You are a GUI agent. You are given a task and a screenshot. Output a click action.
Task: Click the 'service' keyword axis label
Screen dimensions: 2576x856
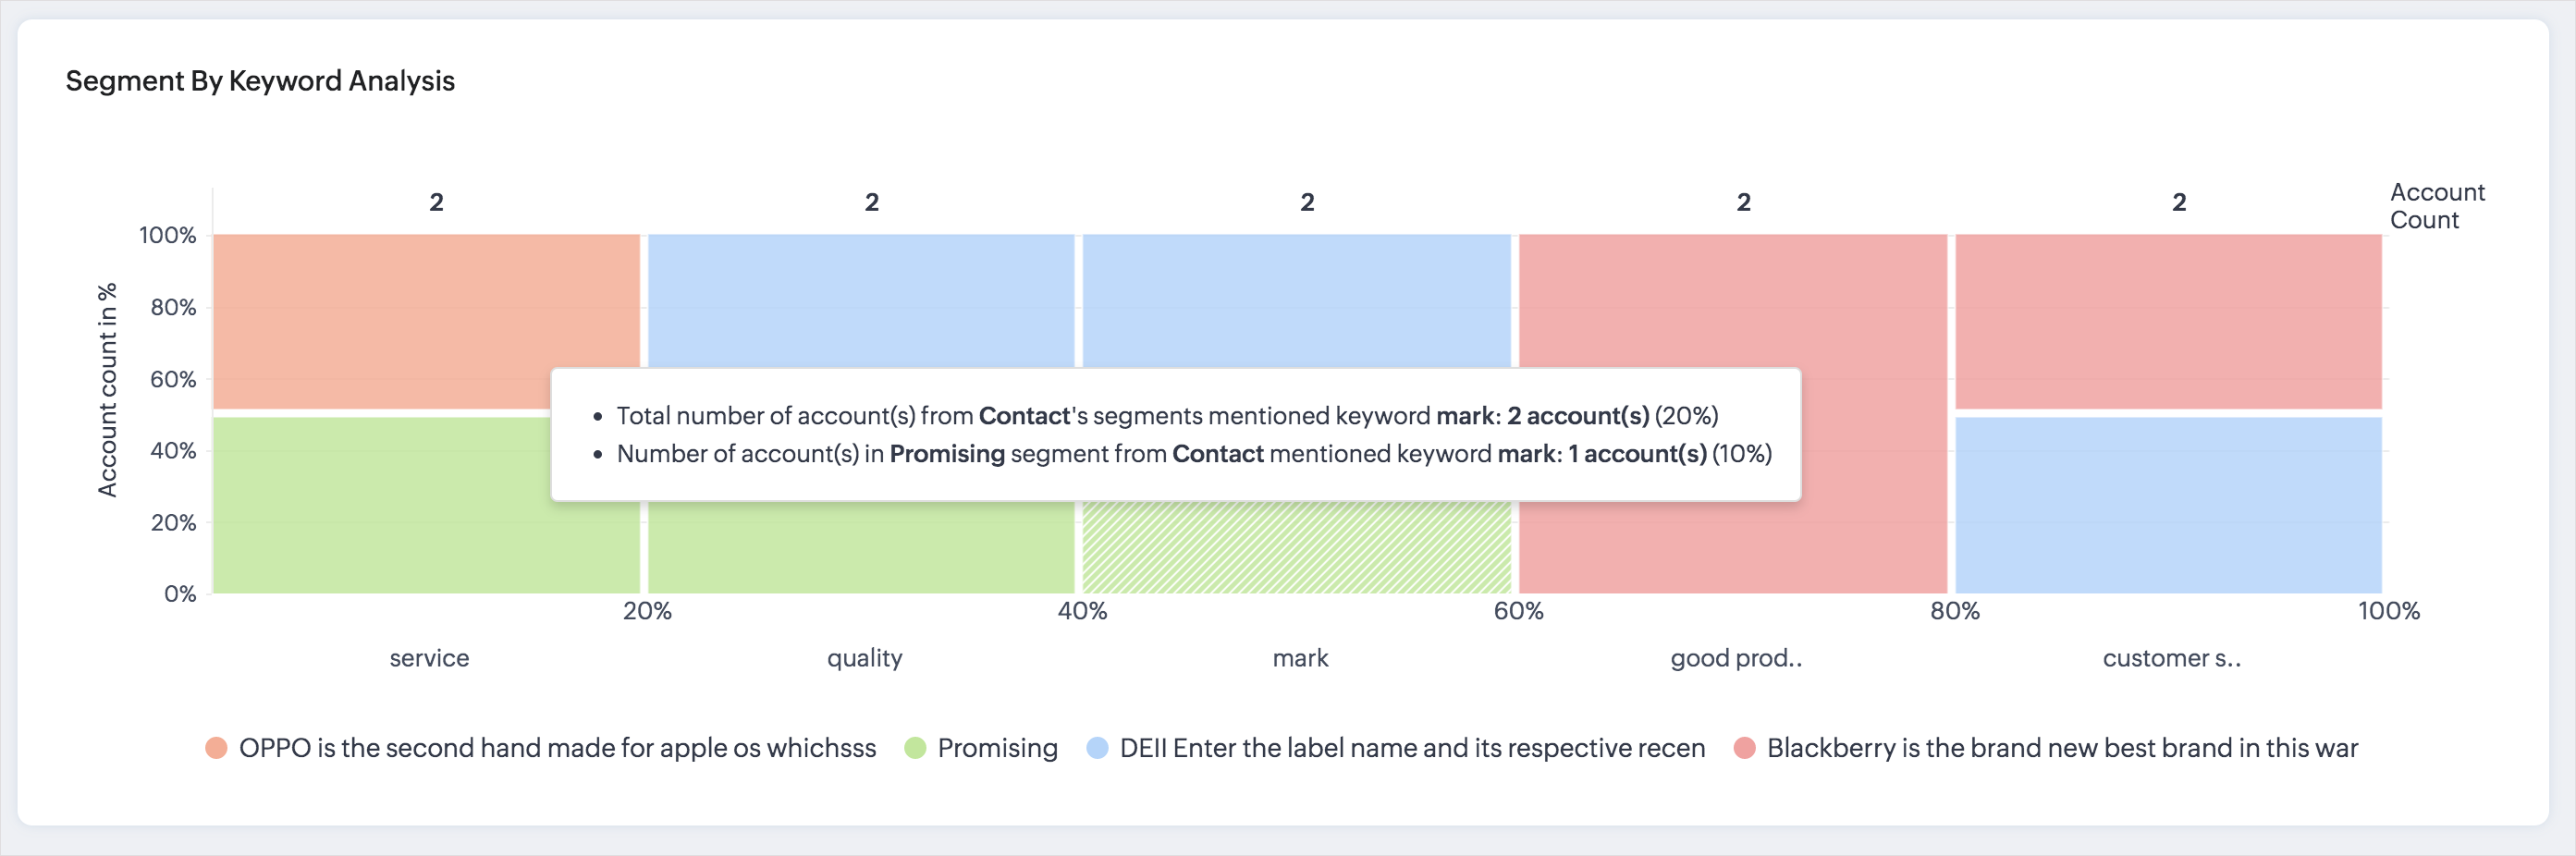(429, 658)
